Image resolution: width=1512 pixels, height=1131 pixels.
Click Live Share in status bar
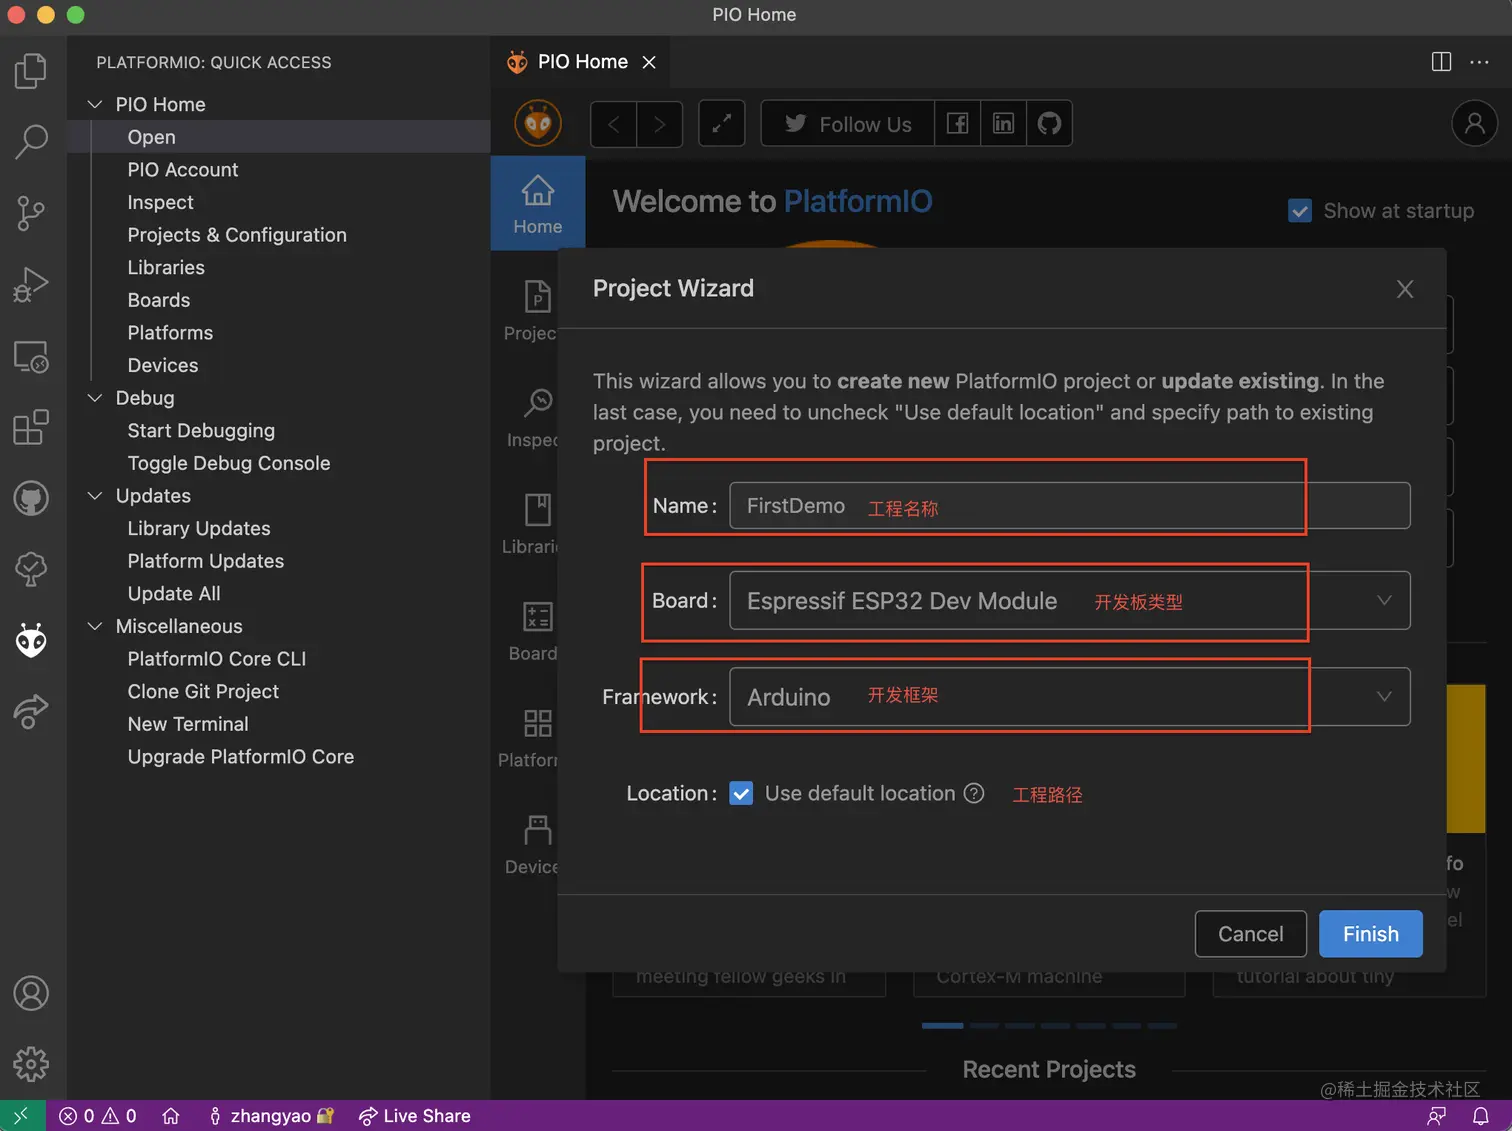click(415, 1116)
